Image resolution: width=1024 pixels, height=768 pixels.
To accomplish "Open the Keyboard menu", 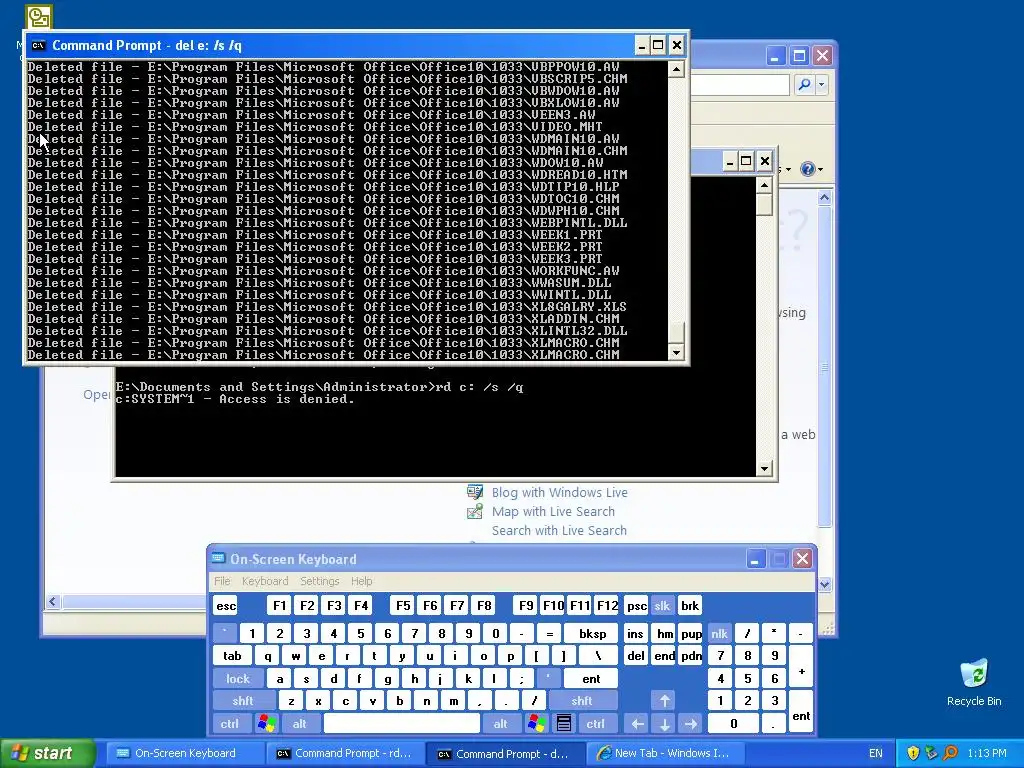I will (264, 581).
